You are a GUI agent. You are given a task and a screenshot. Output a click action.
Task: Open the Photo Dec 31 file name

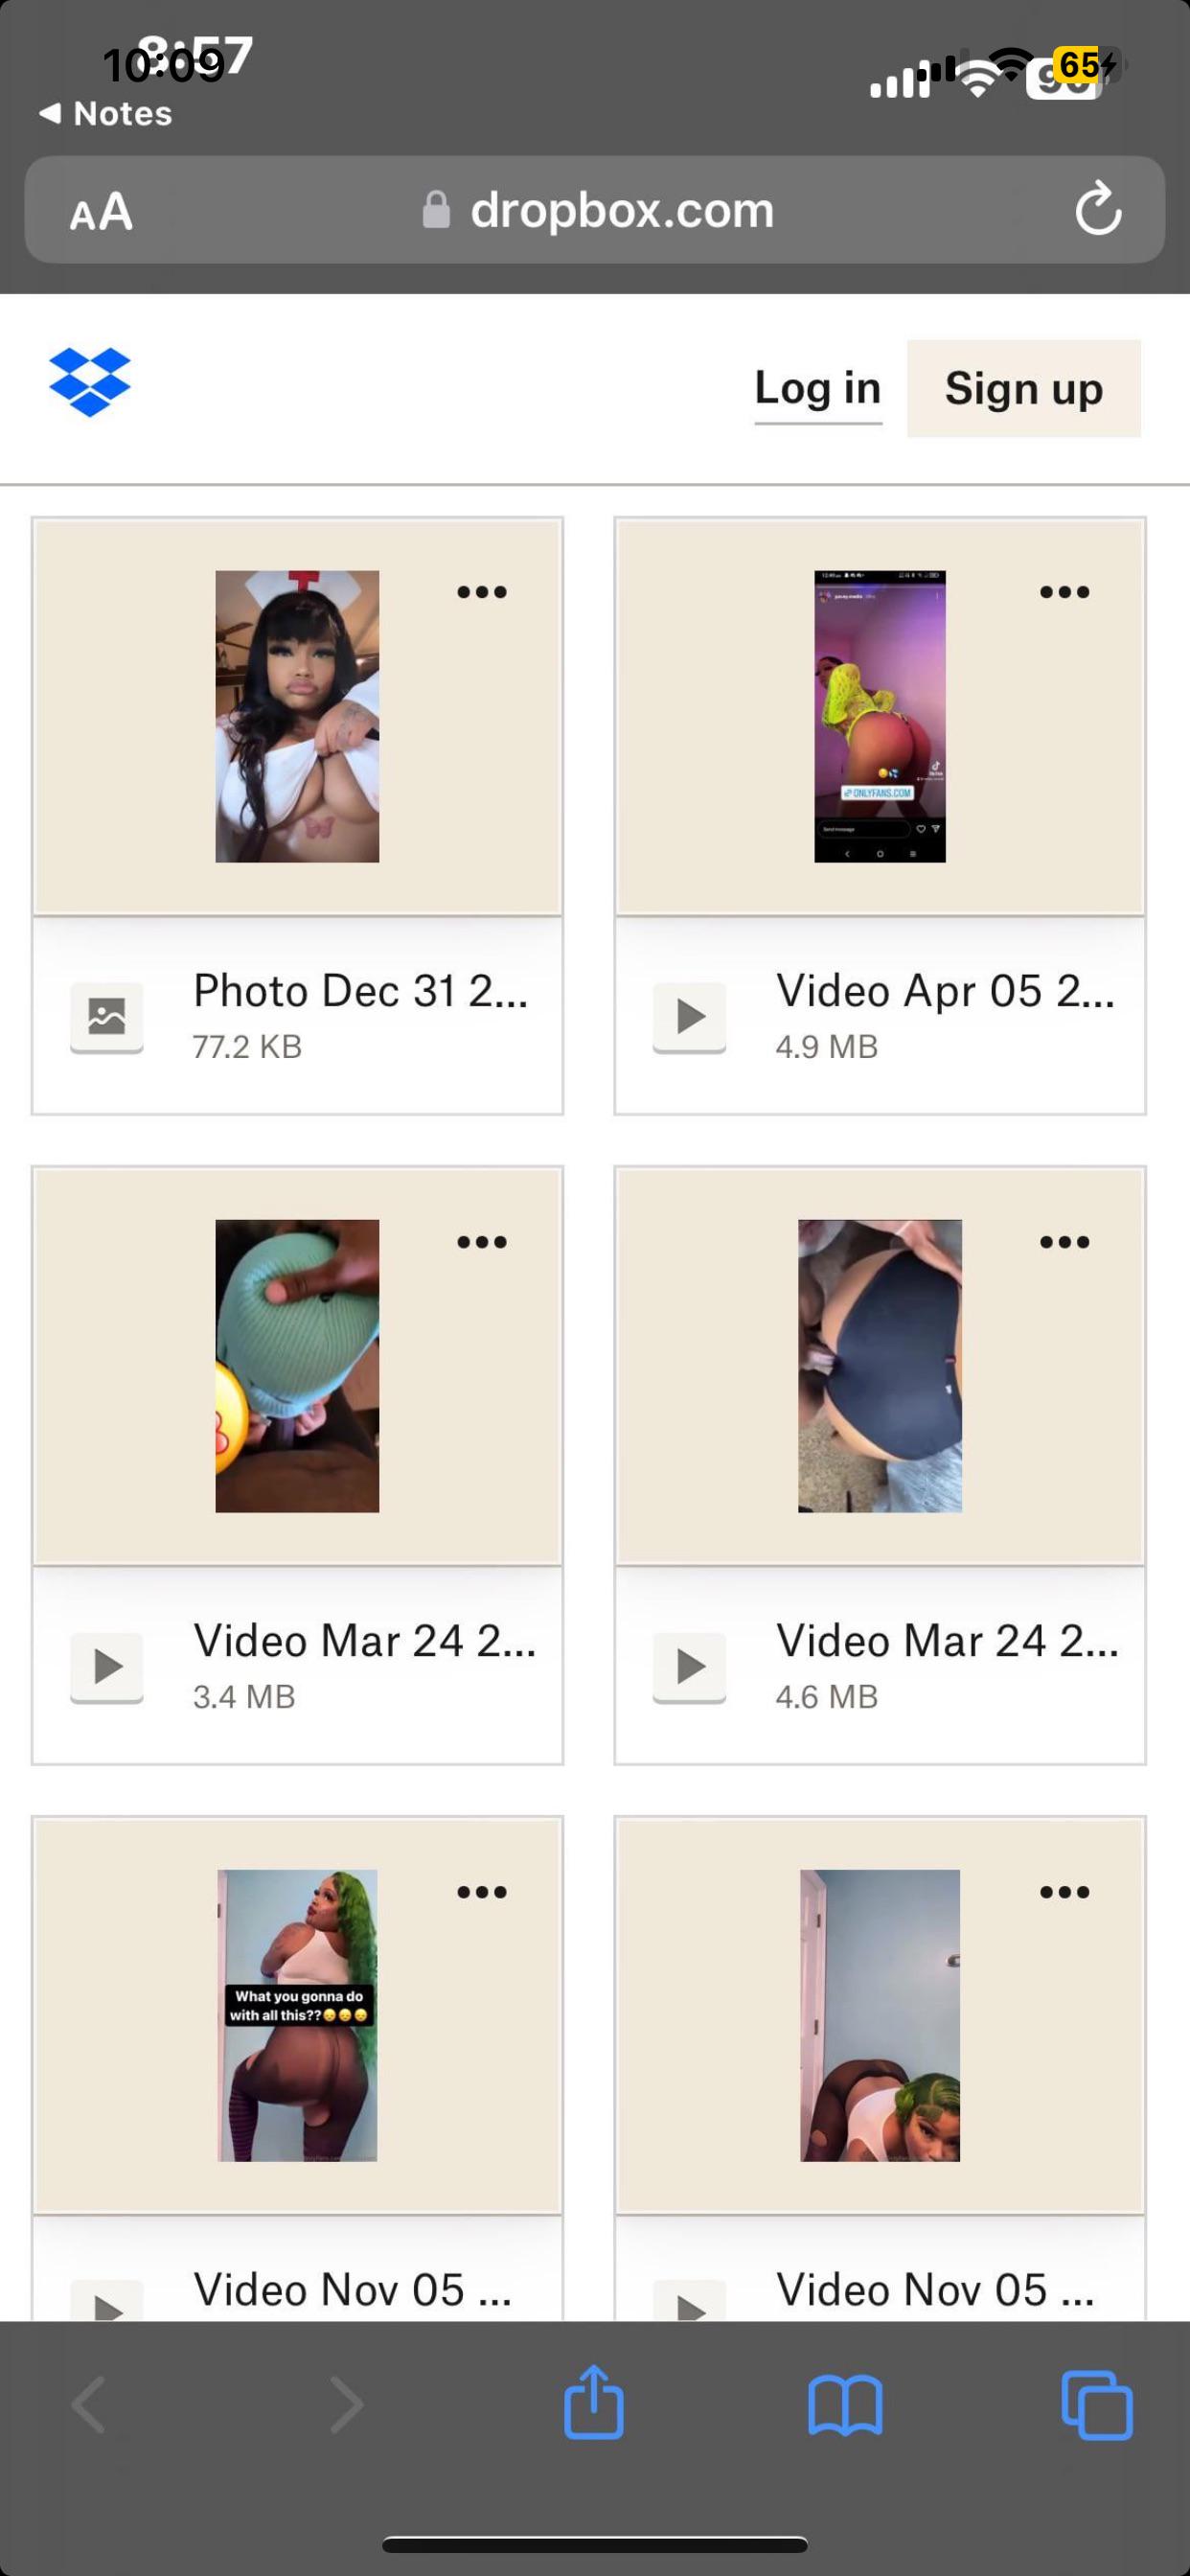pos(360,991)
